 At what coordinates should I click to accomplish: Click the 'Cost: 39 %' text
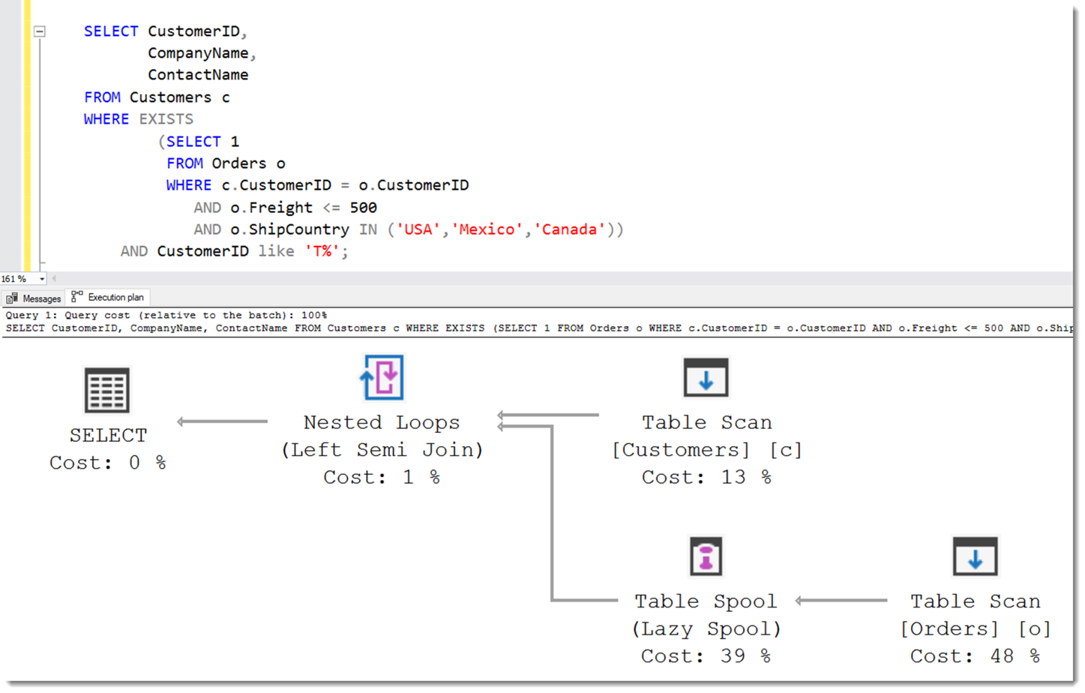pyautogui.click(x=706, y=656)
